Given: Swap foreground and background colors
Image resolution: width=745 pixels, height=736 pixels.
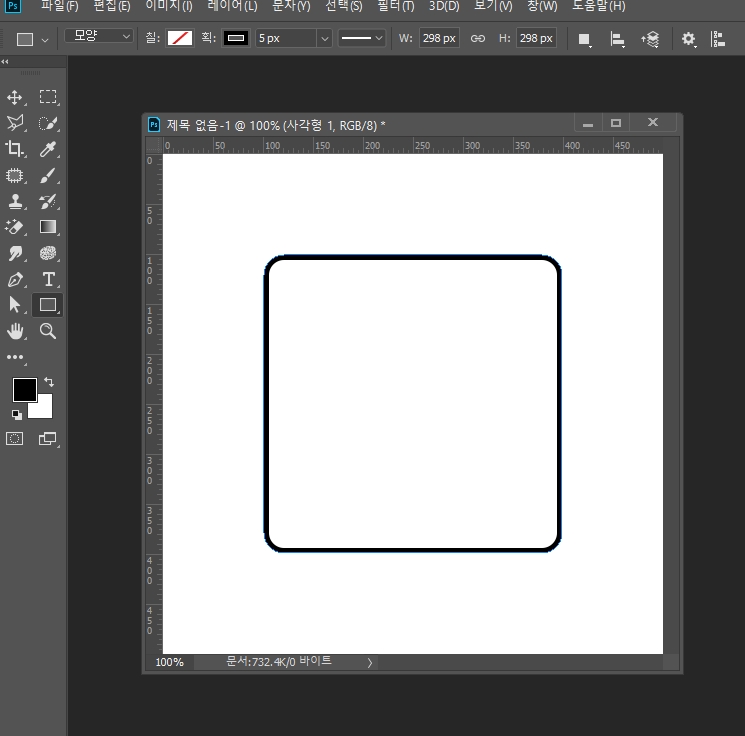Looking at the screenshot, I should click(x=48, y=382).
